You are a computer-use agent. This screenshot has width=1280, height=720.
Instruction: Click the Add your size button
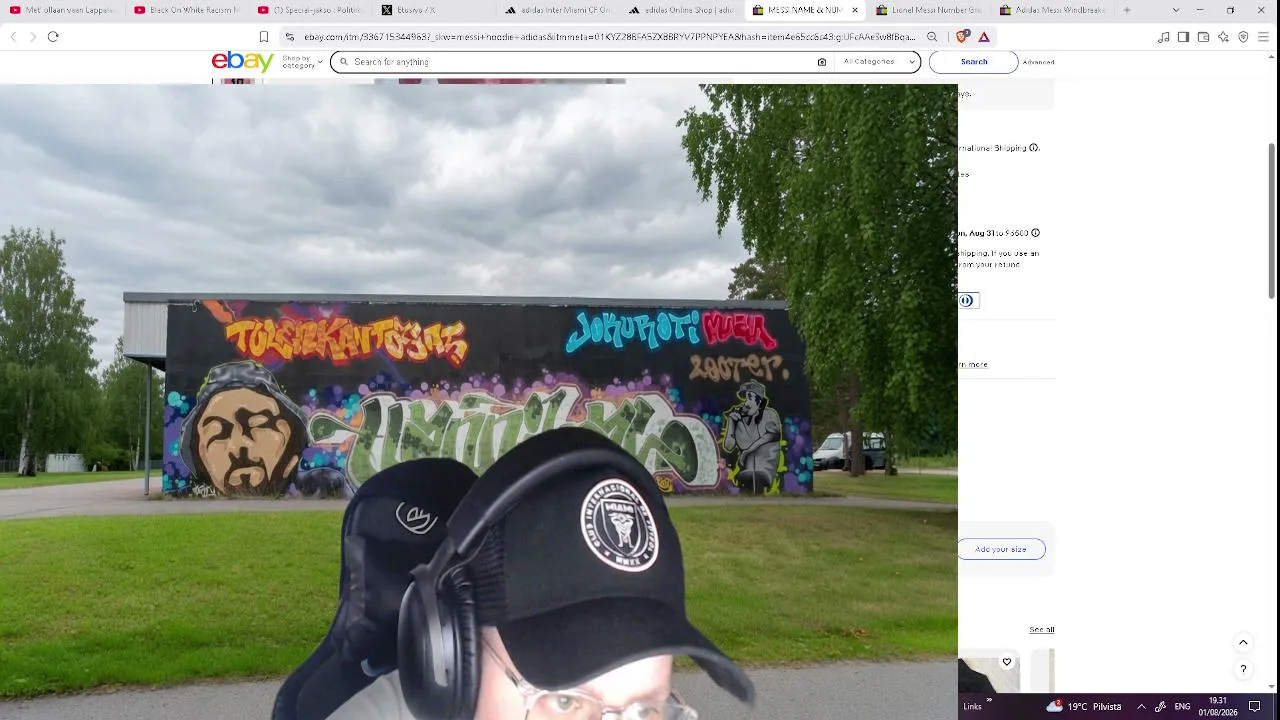click(1001, 549)
